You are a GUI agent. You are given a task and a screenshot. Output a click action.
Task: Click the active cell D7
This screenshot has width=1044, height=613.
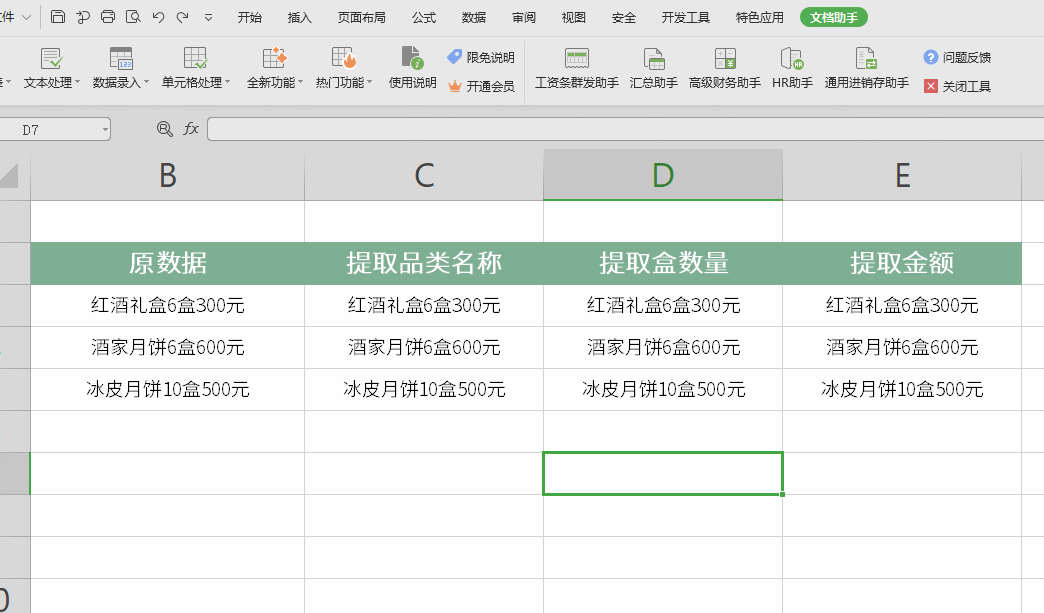[663, 473]
